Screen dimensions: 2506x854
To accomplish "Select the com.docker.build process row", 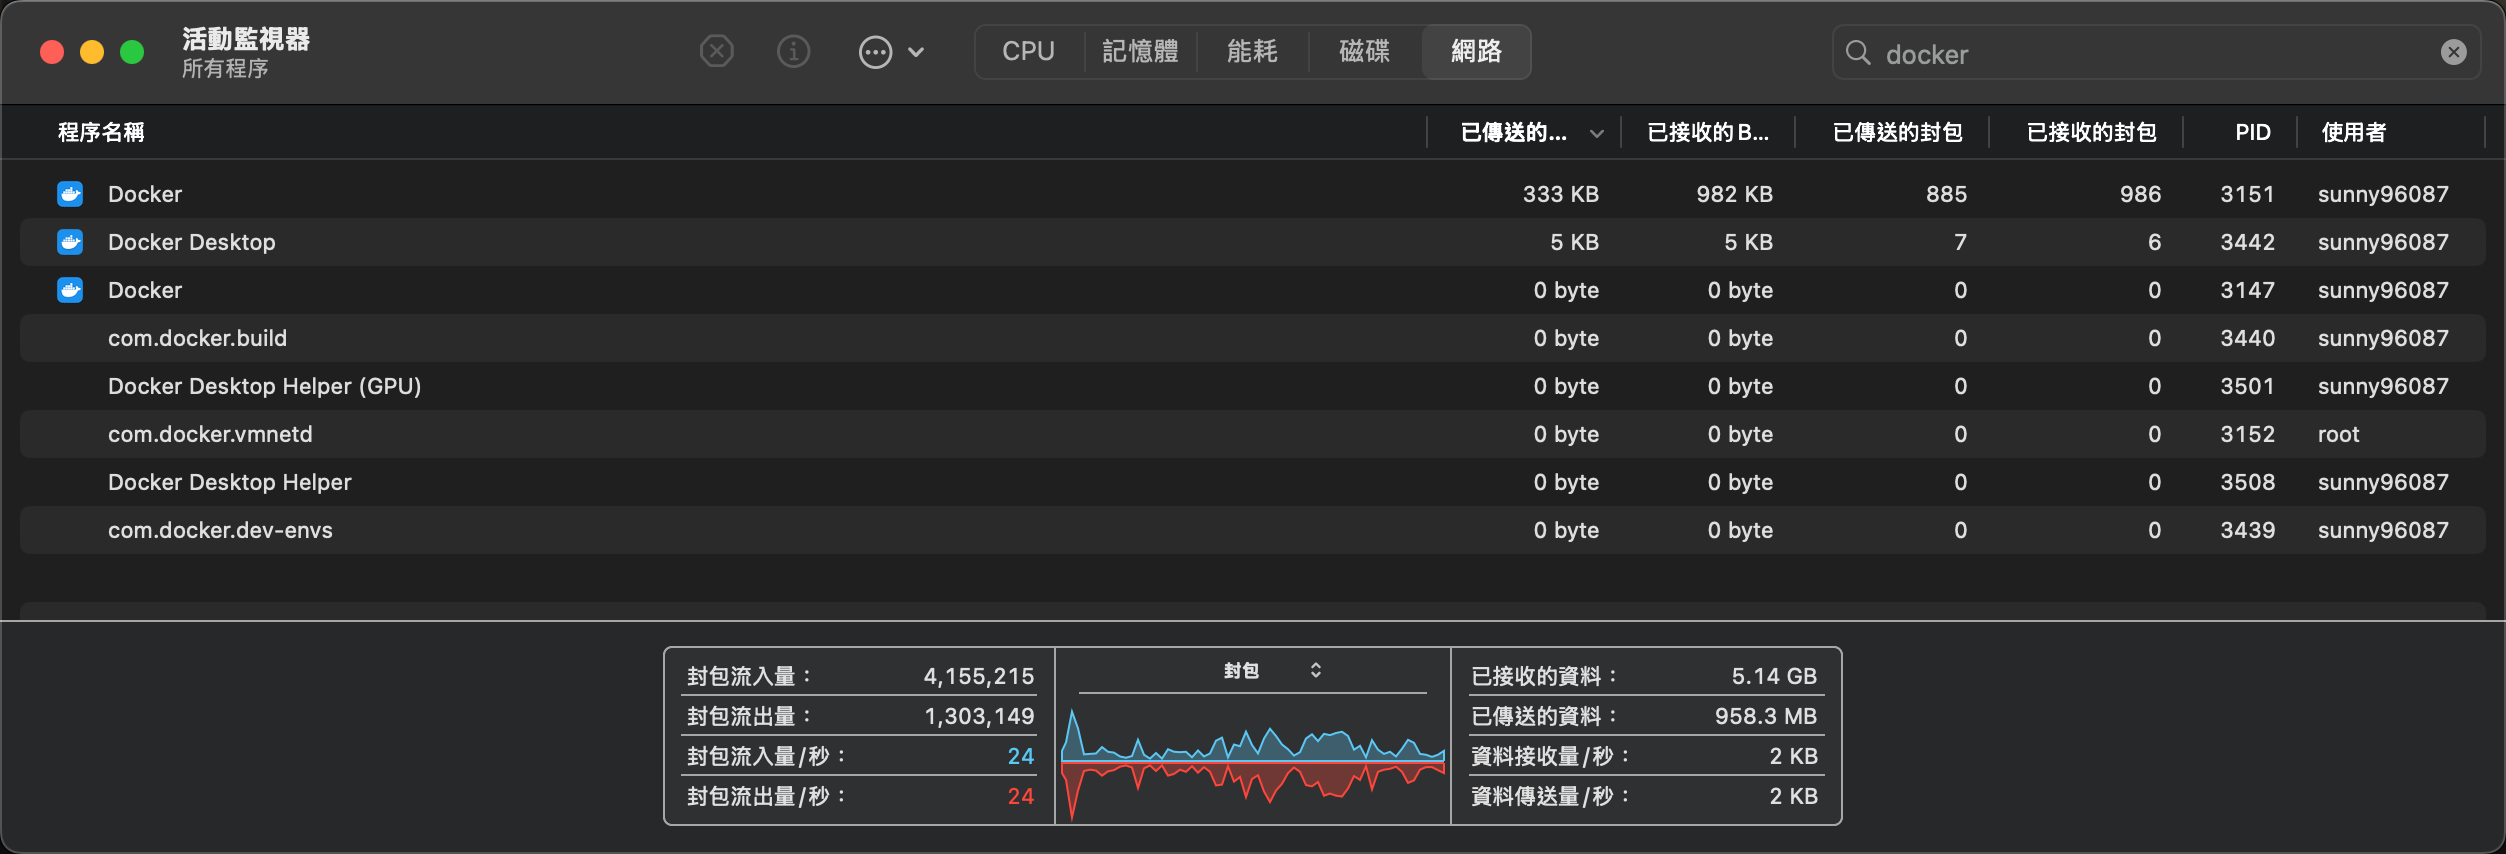I will pos(1252,338).
